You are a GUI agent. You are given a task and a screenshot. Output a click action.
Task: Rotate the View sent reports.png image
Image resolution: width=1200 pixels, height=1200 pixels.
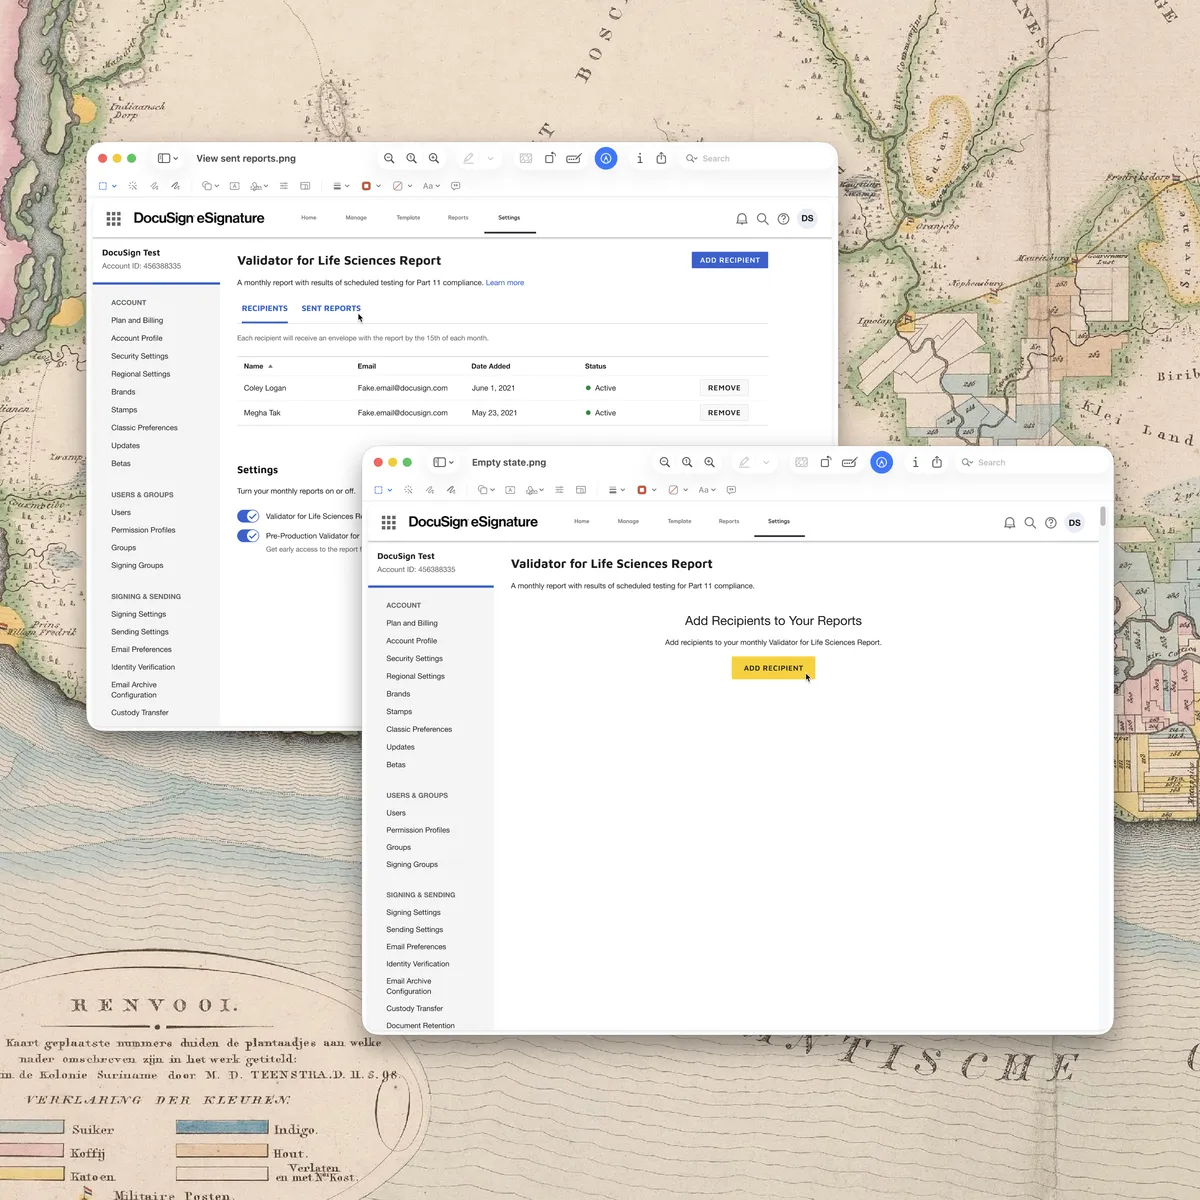click(550, 158)
